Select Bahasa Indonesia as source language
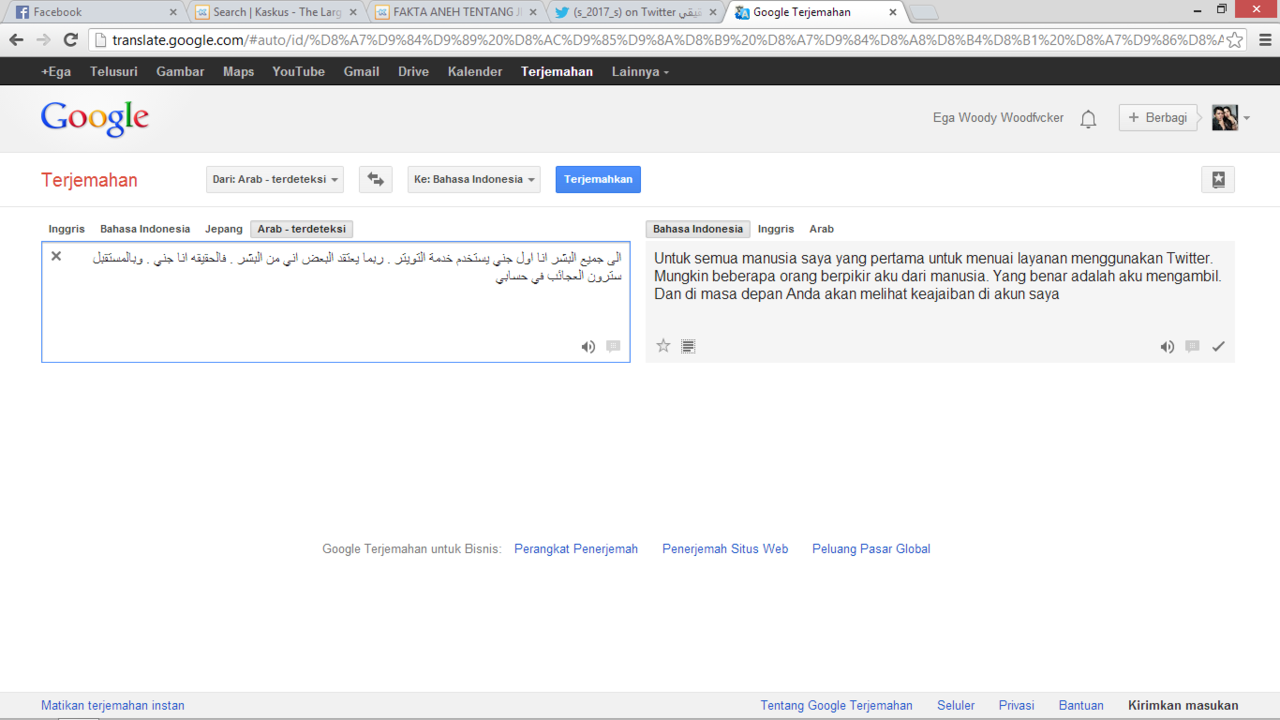1280x720 pixels. click(145, 229)
